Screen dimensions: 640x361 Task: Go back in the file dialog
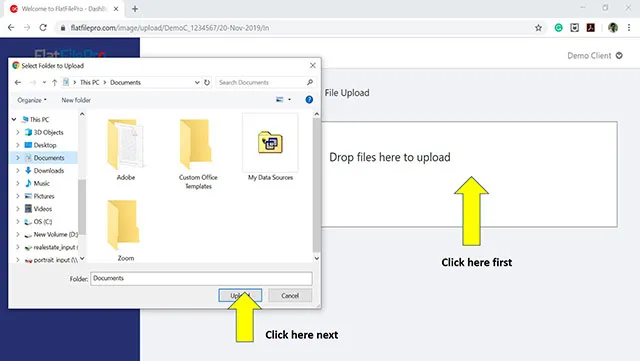[x=18, y=82]
